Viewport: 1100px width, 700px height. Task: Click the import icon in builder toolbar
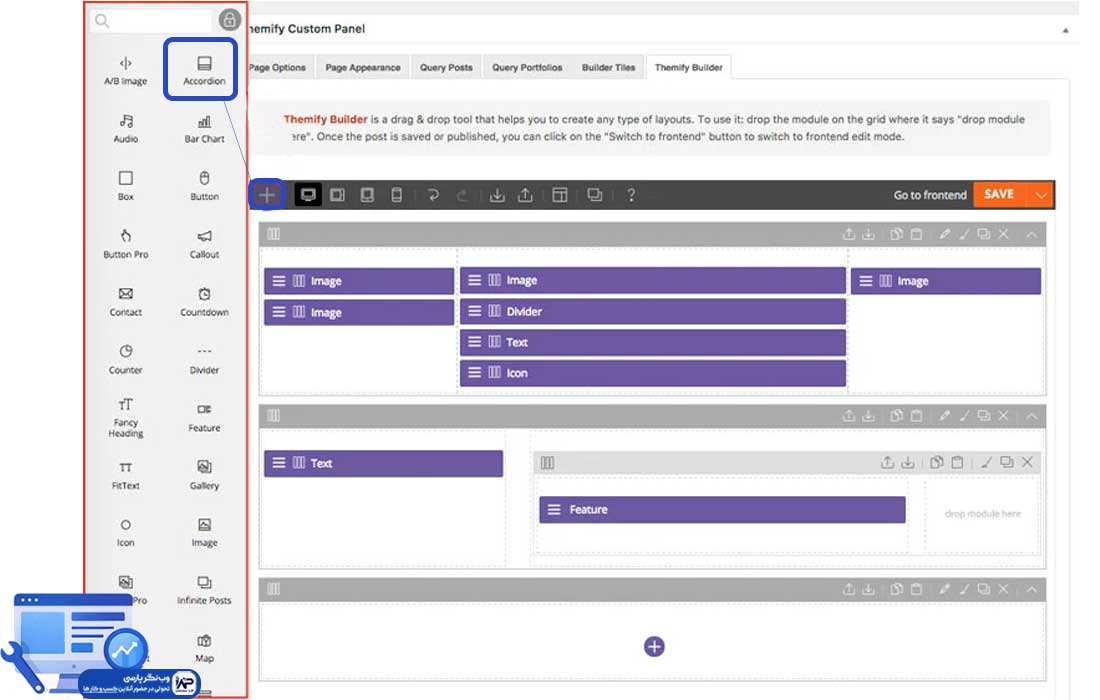(x=497, y=195)
